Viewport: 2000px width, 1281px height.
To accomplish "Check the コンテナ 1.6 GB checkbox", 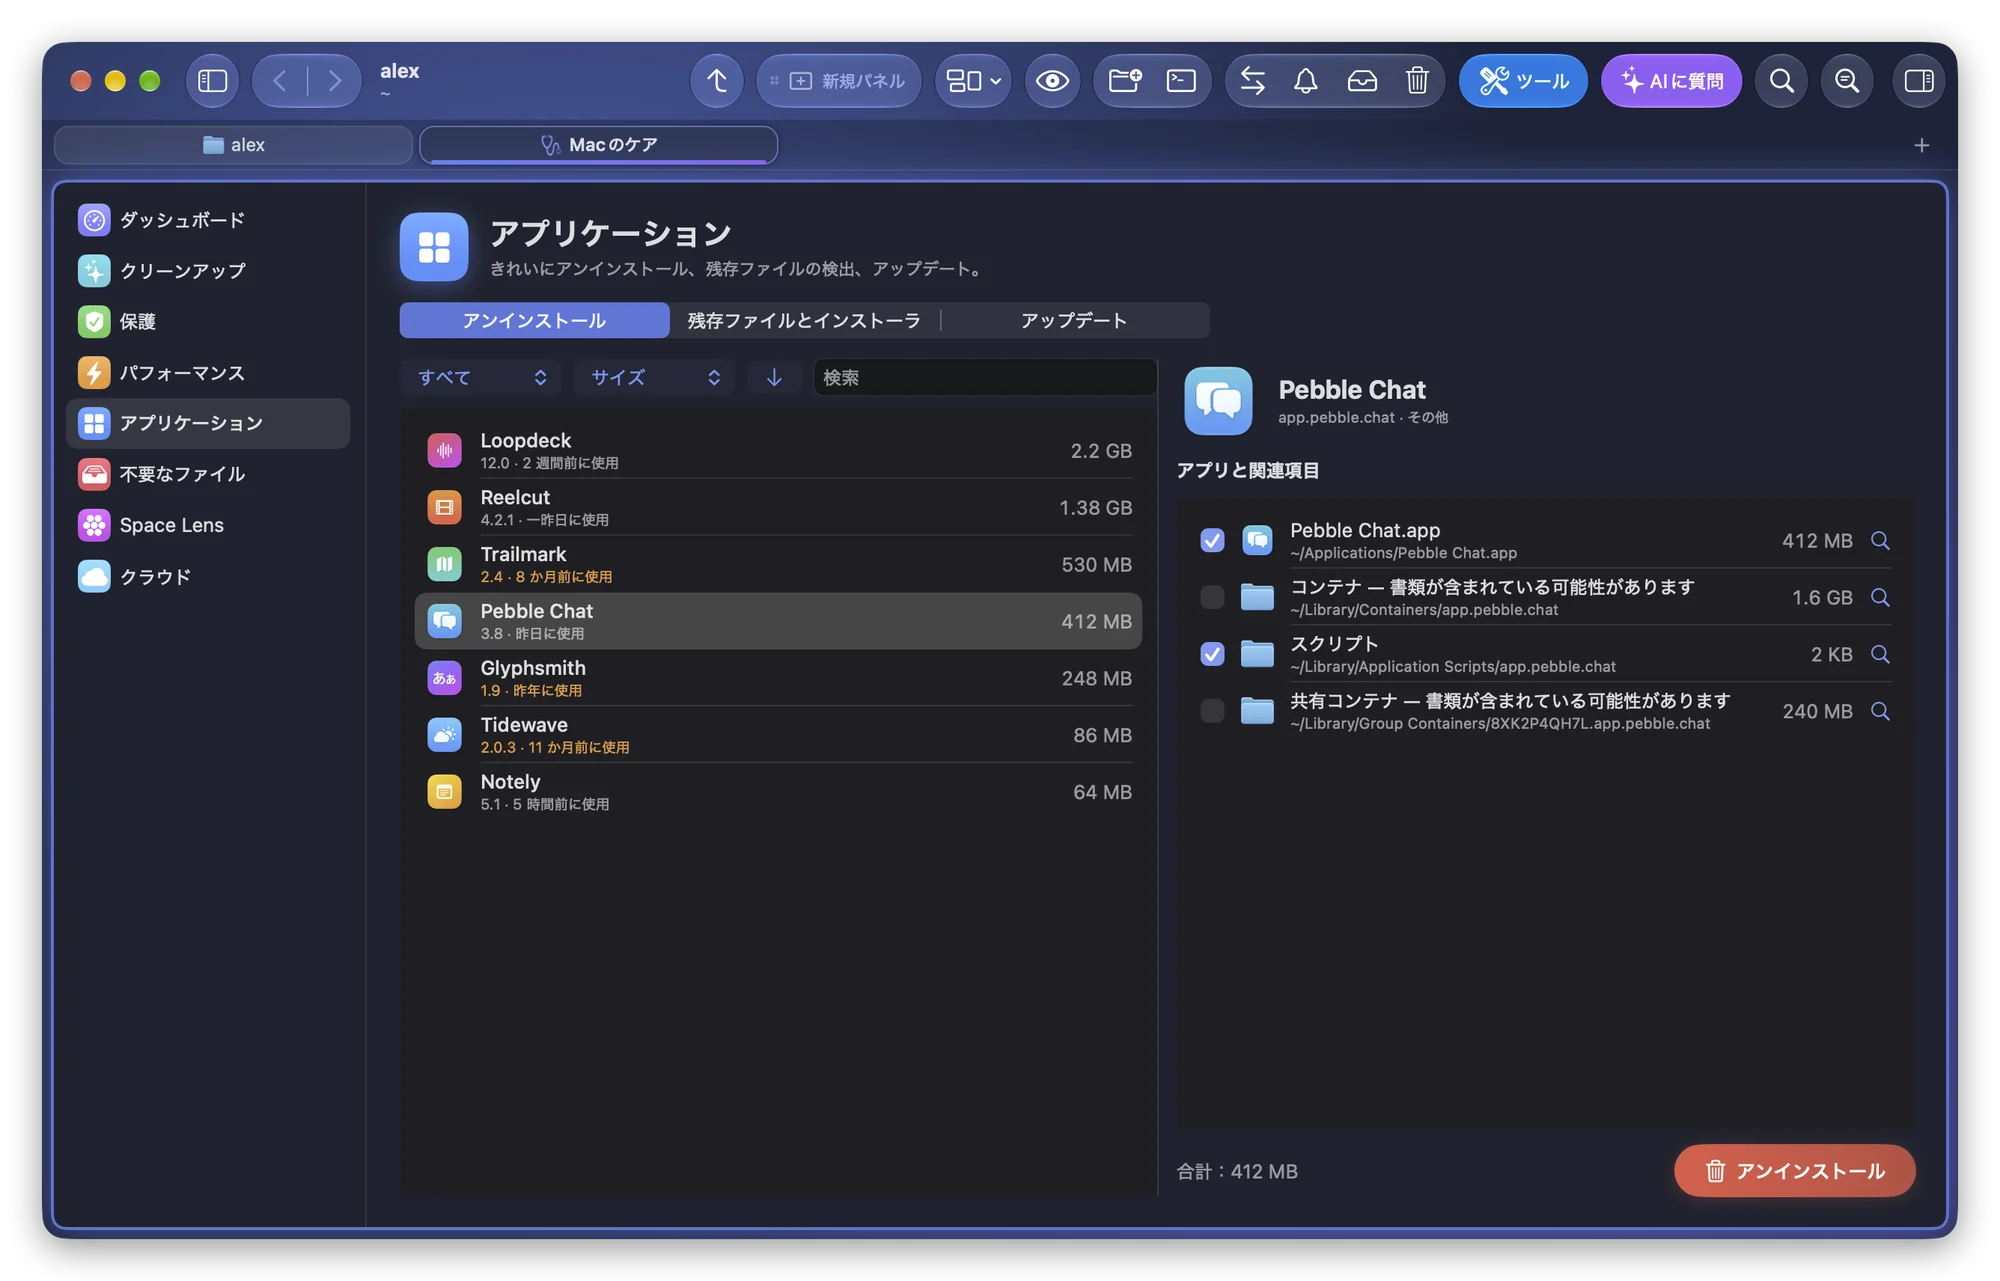I will [x=1212, y=598].
